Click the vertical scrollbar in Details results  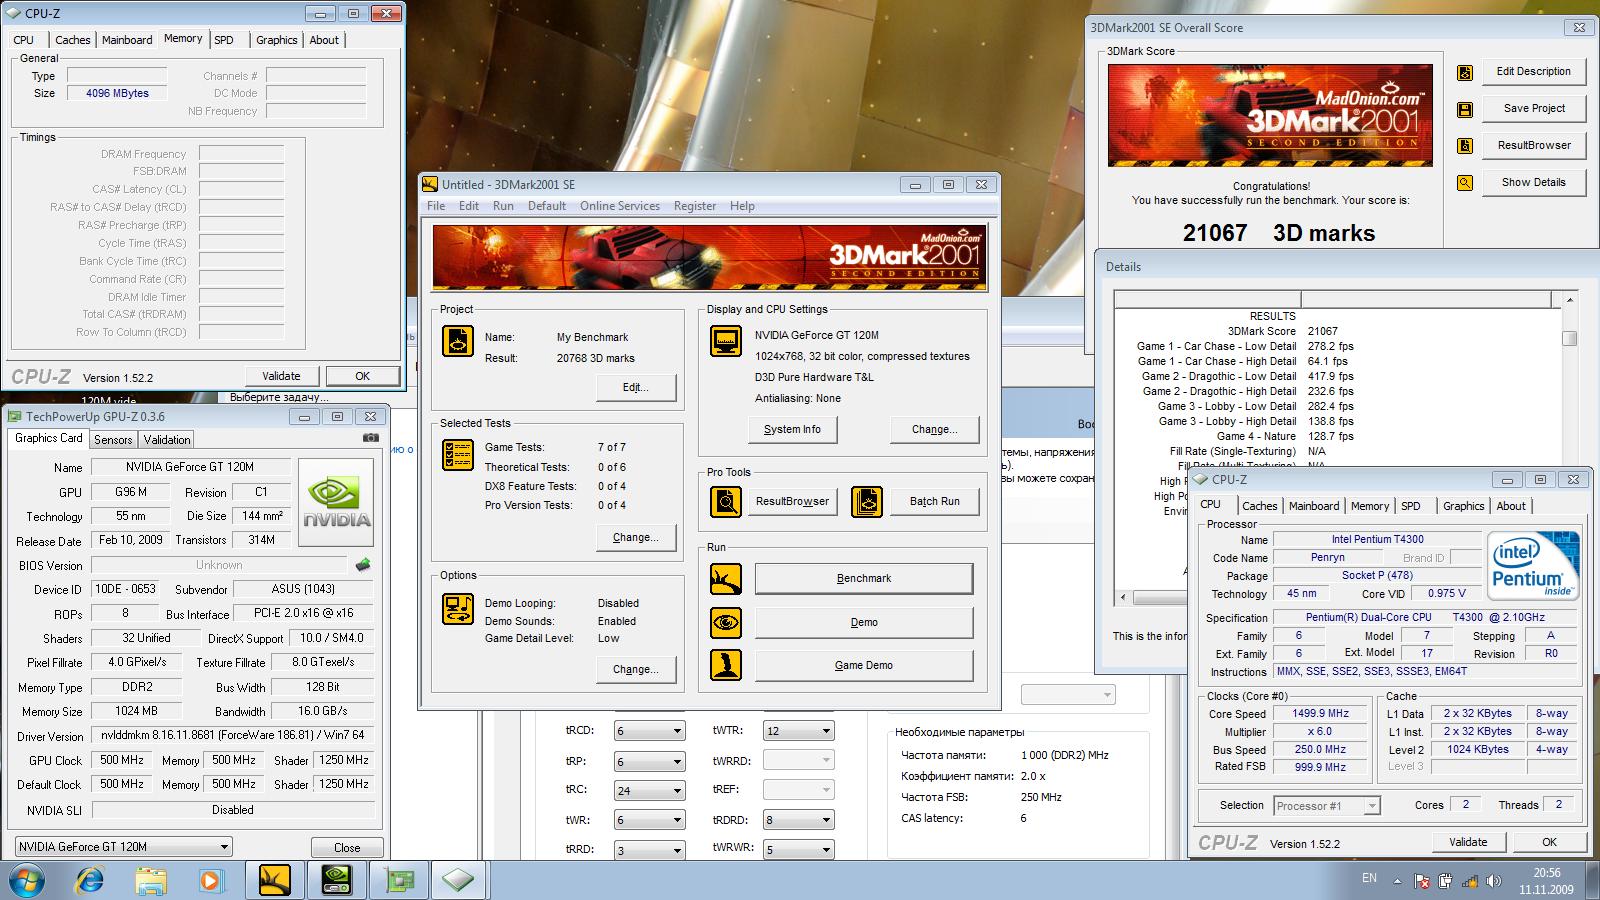[1569, 447]
